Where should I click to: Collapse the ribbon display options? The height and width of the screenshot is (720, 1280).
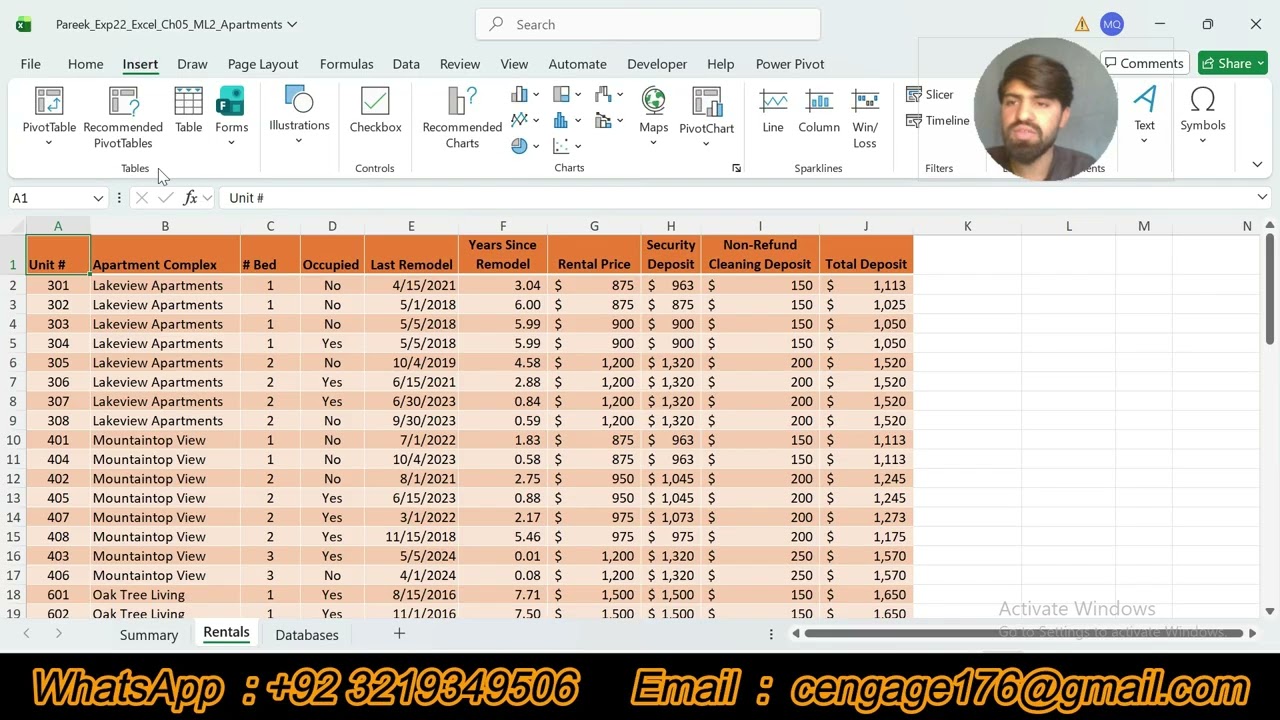click(1257, 164)
